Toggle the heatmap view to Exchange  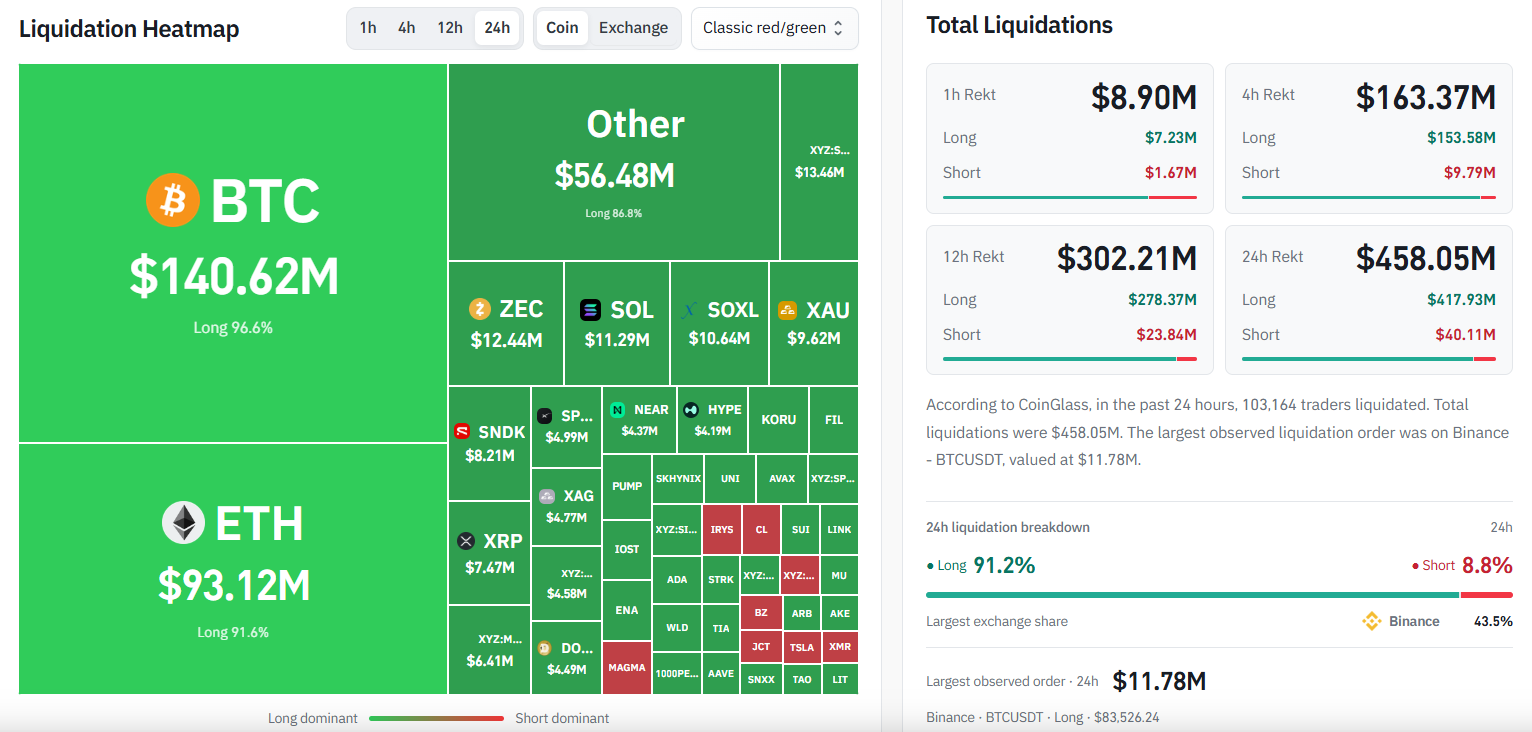tap(633, 28)
